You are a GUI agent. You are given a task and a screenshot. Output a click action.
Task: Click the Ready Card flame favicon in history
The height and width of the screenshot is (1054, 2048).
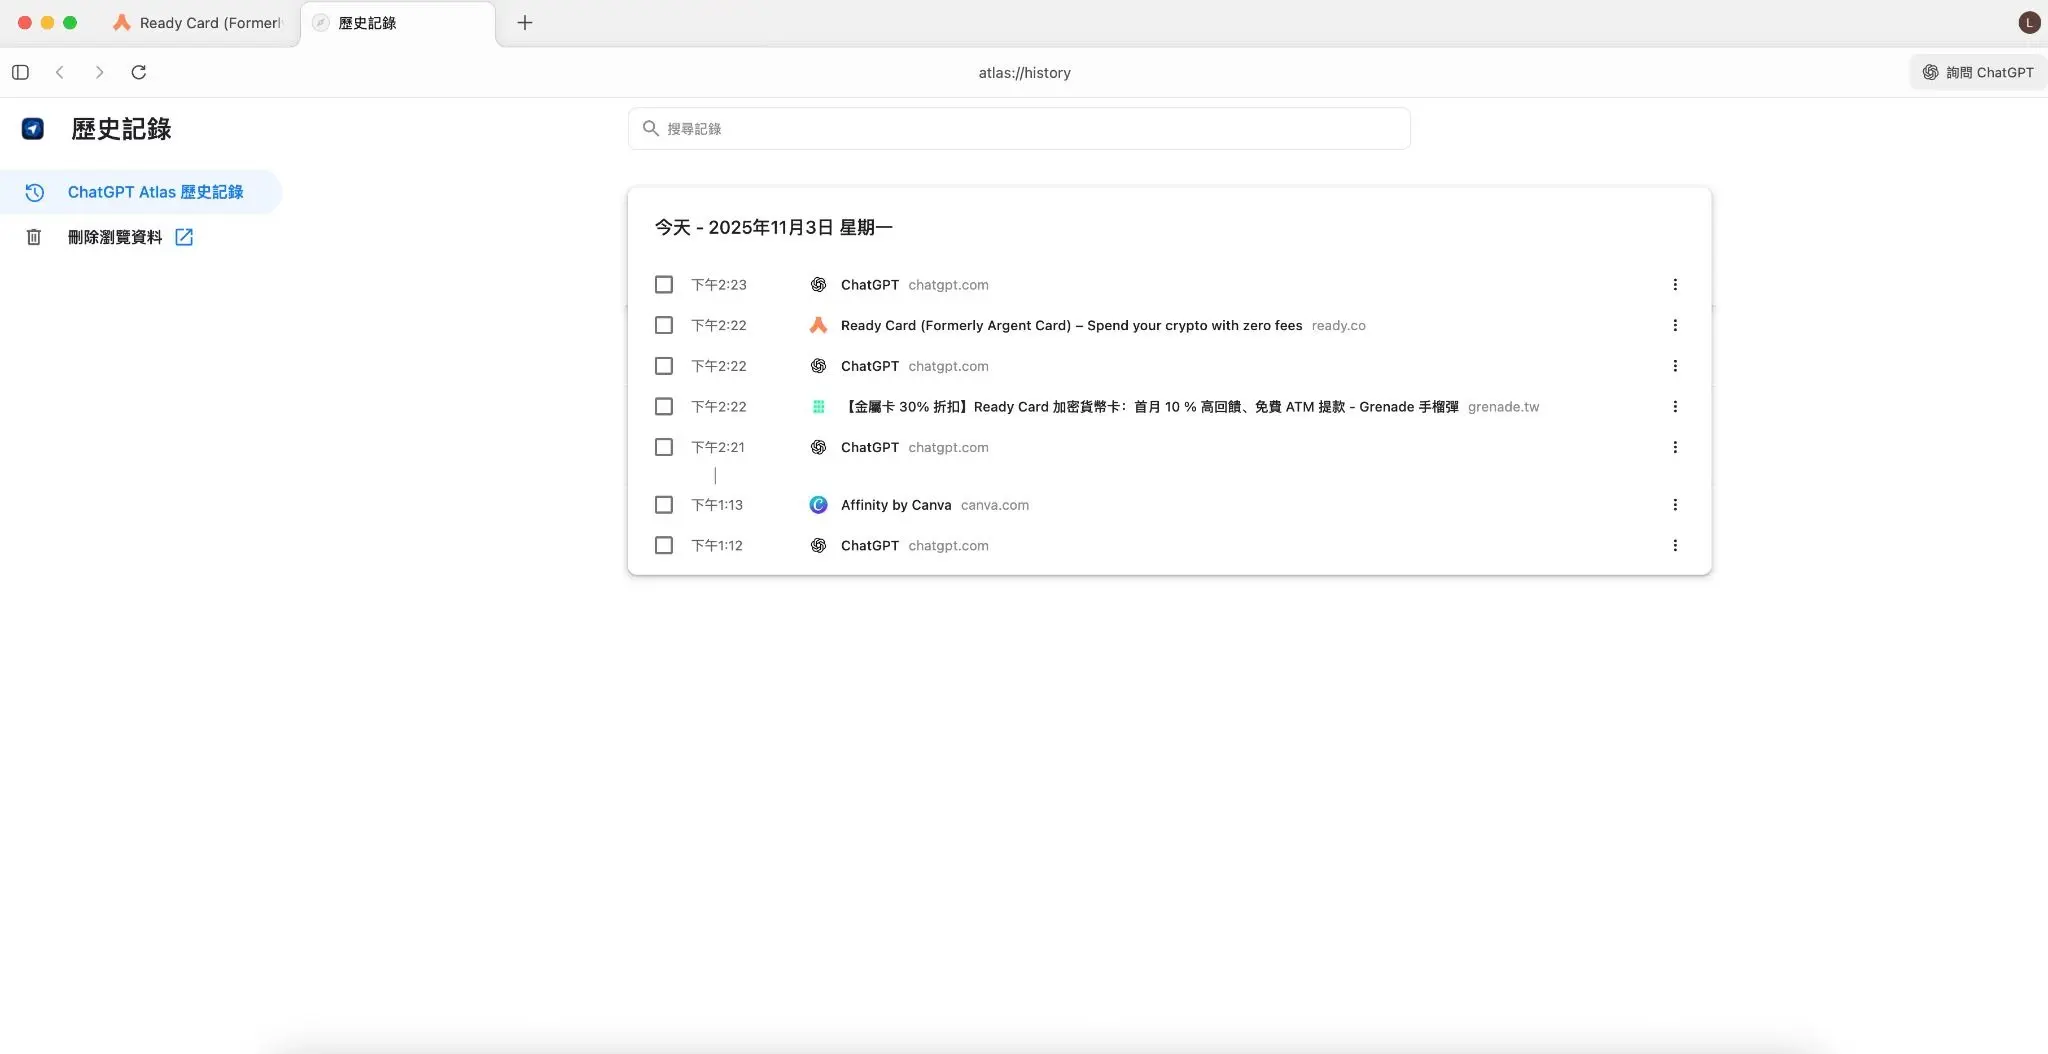(817, 325)
